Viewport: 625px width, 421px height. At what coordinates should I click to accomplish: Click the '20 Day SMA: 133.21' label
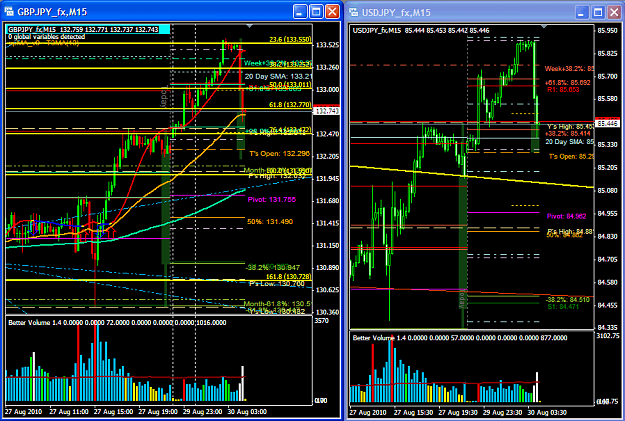coord(278,76)
